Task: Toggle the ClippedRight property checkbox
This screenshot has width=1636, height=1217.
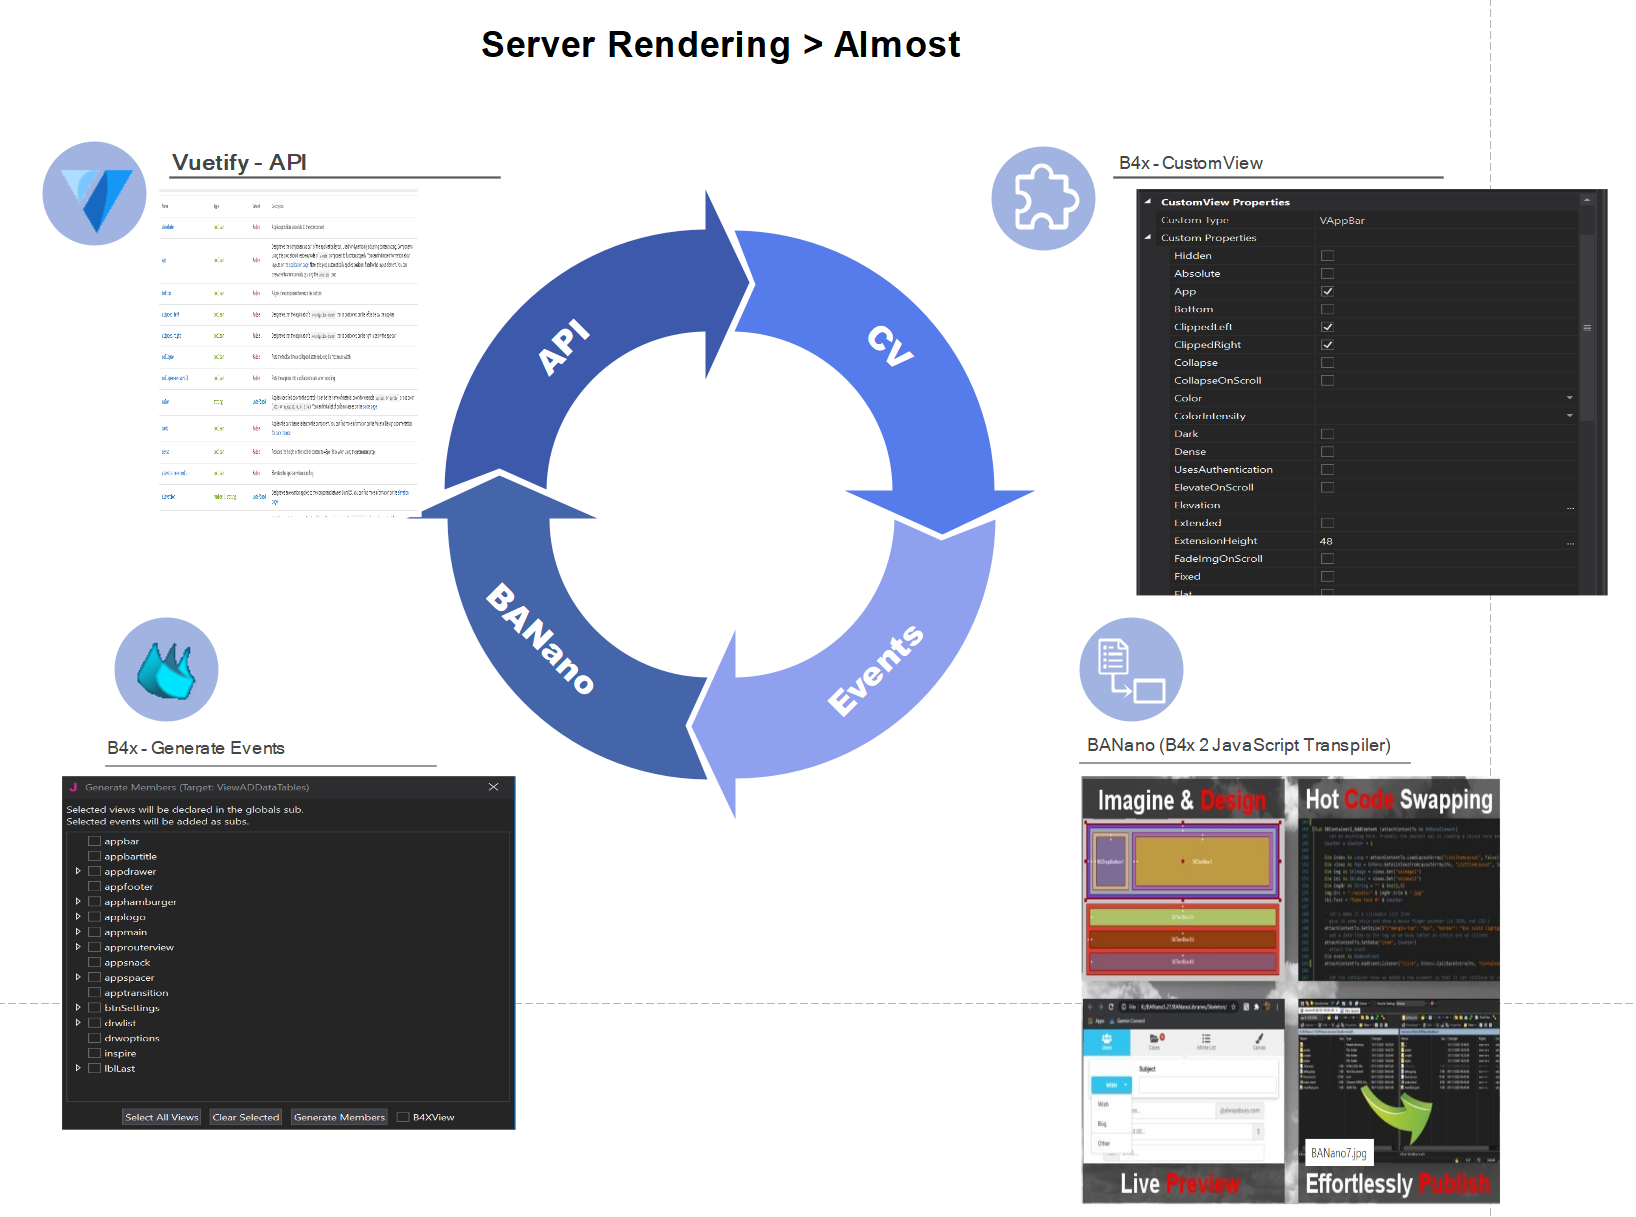Action: pyautogui.click(x=1327, y=344)
